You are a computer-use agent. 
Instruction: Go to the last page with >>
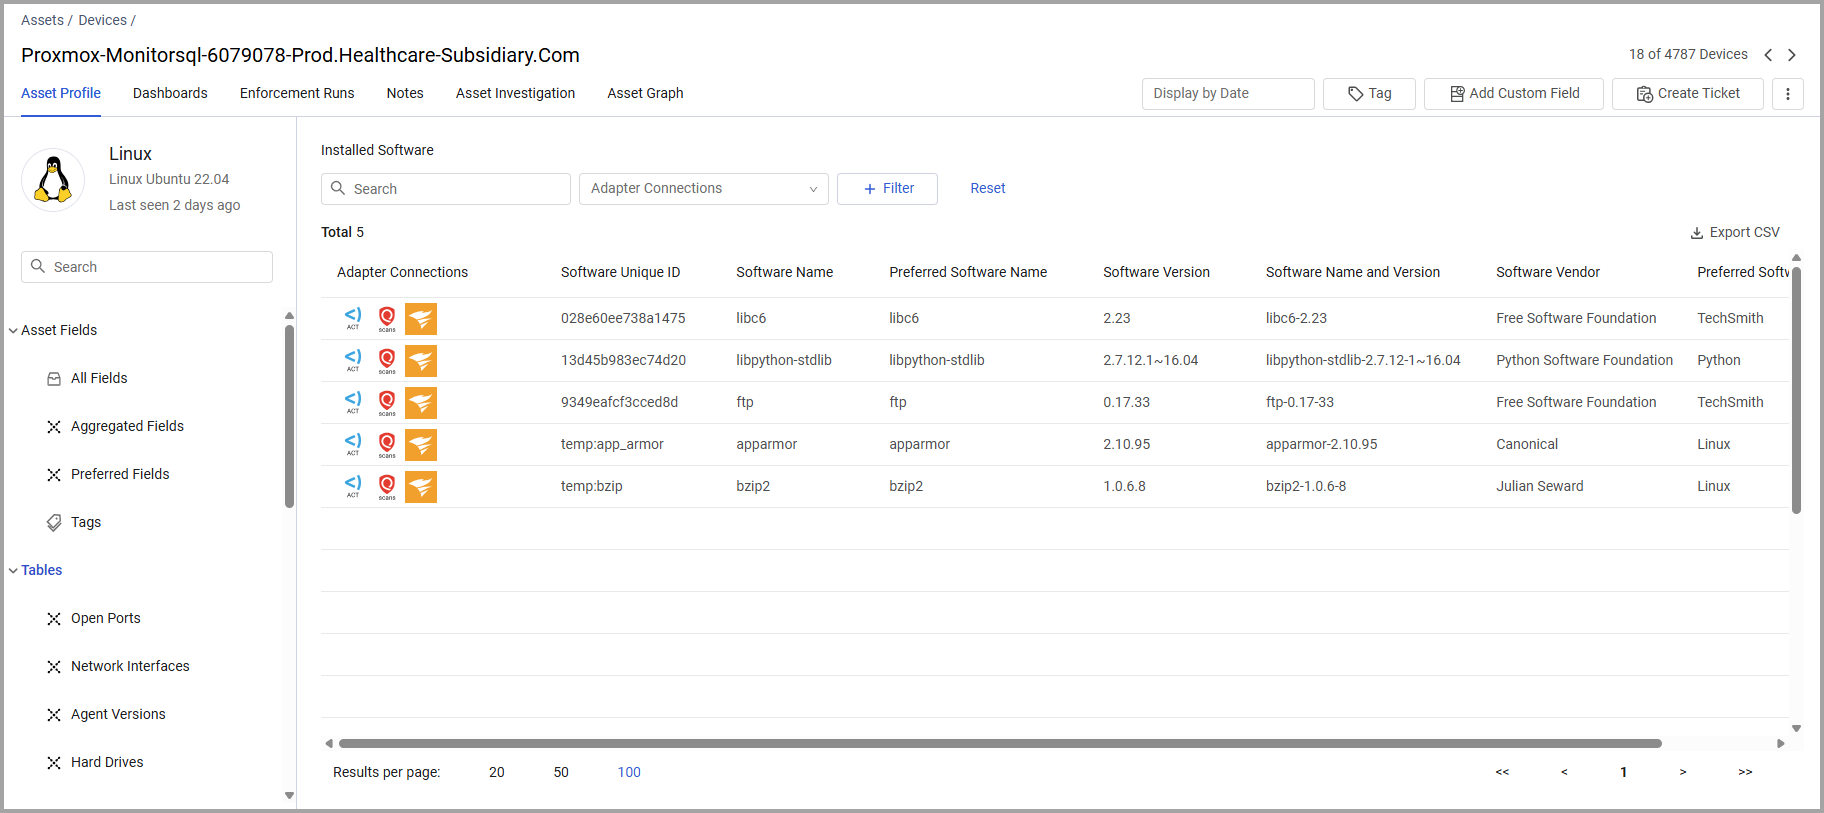coord(1745,772)
